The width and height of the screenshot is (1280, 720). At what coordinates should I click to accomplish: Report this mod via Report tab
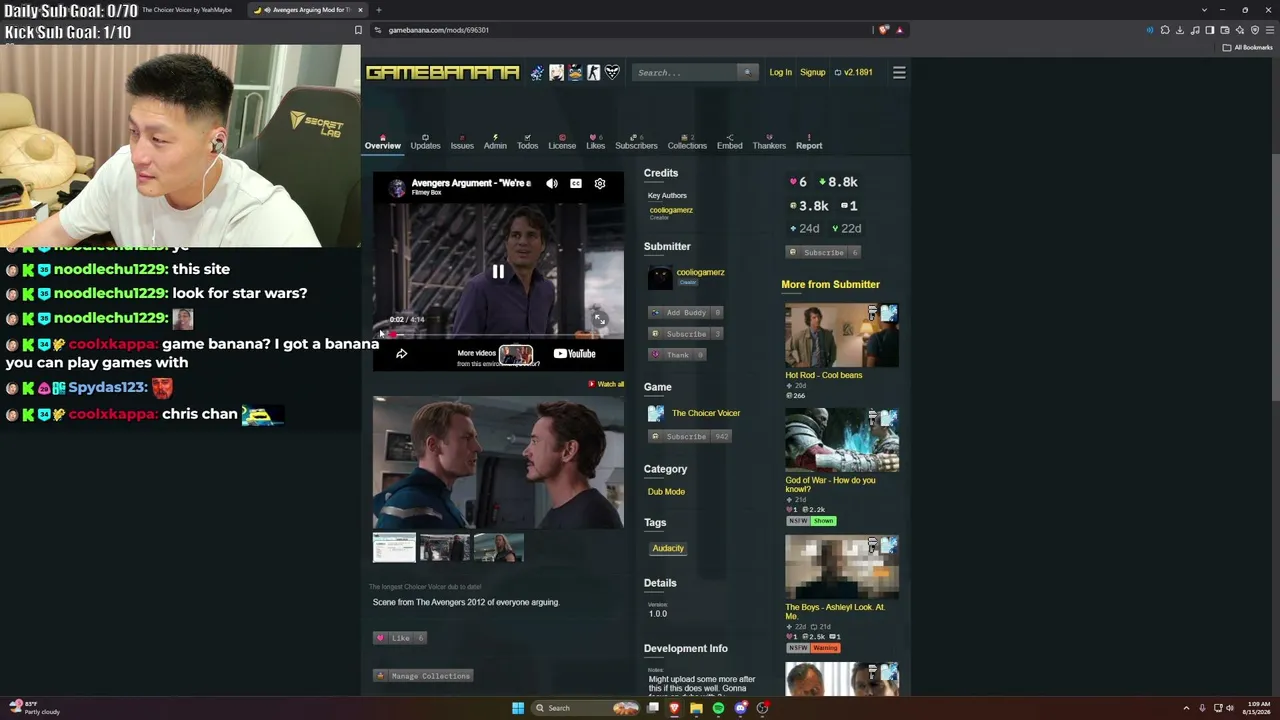tap(809, 142)
